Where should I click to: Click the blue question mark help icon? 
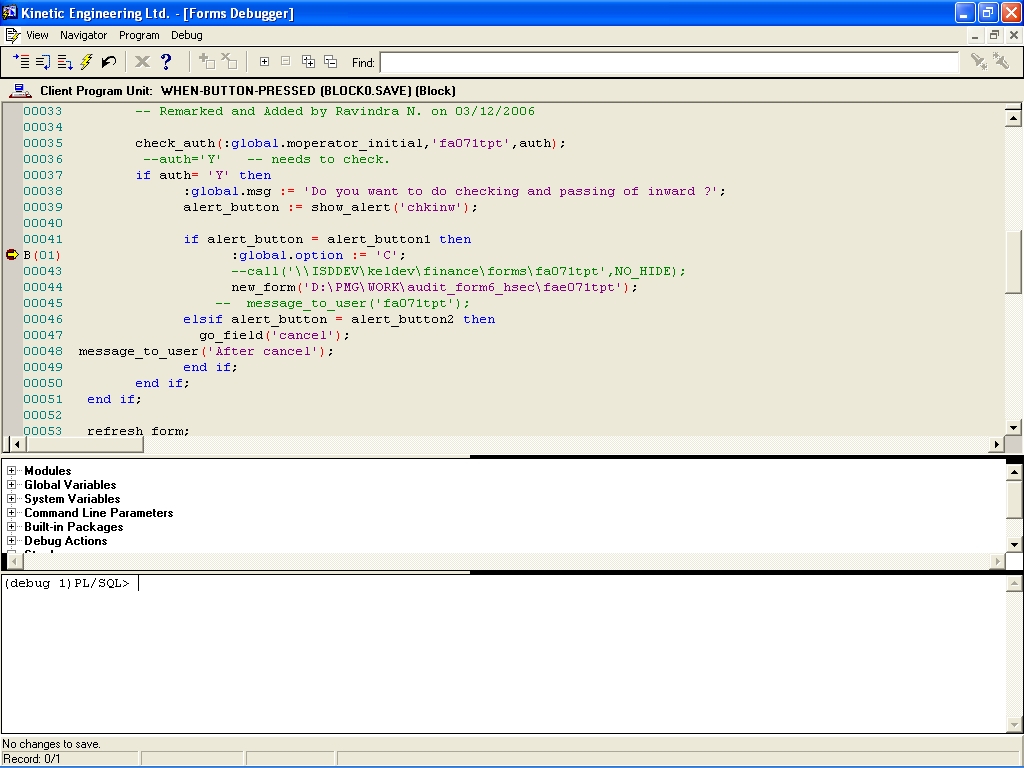point(166,62)
